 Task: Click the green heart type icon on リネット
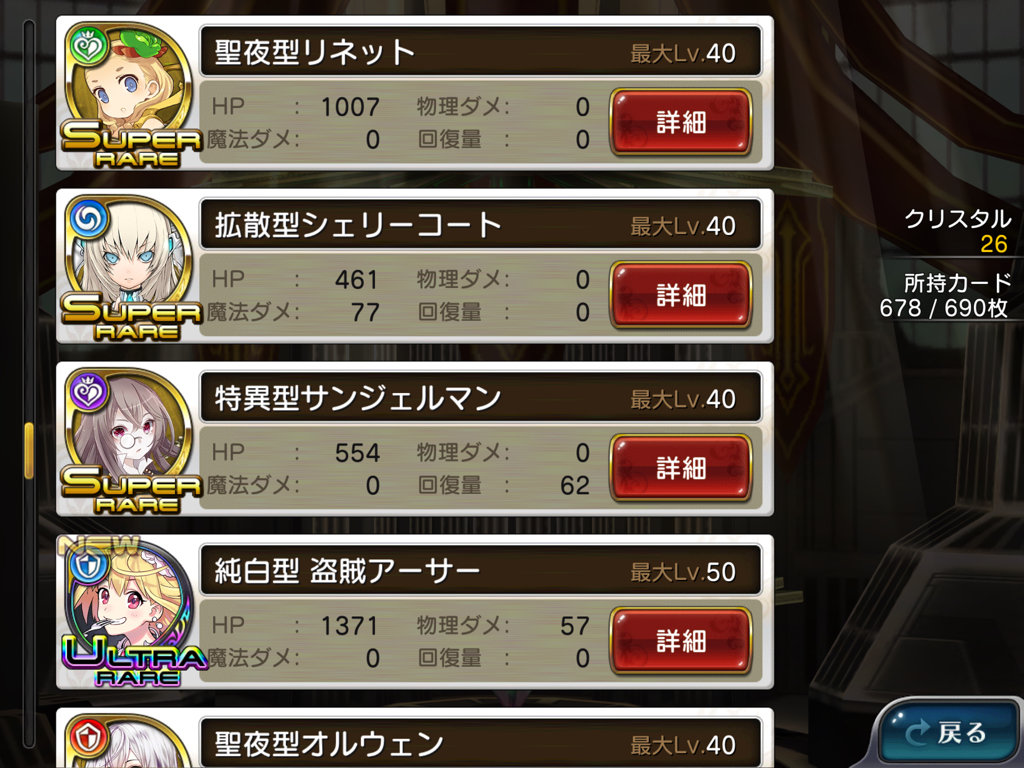88,46
